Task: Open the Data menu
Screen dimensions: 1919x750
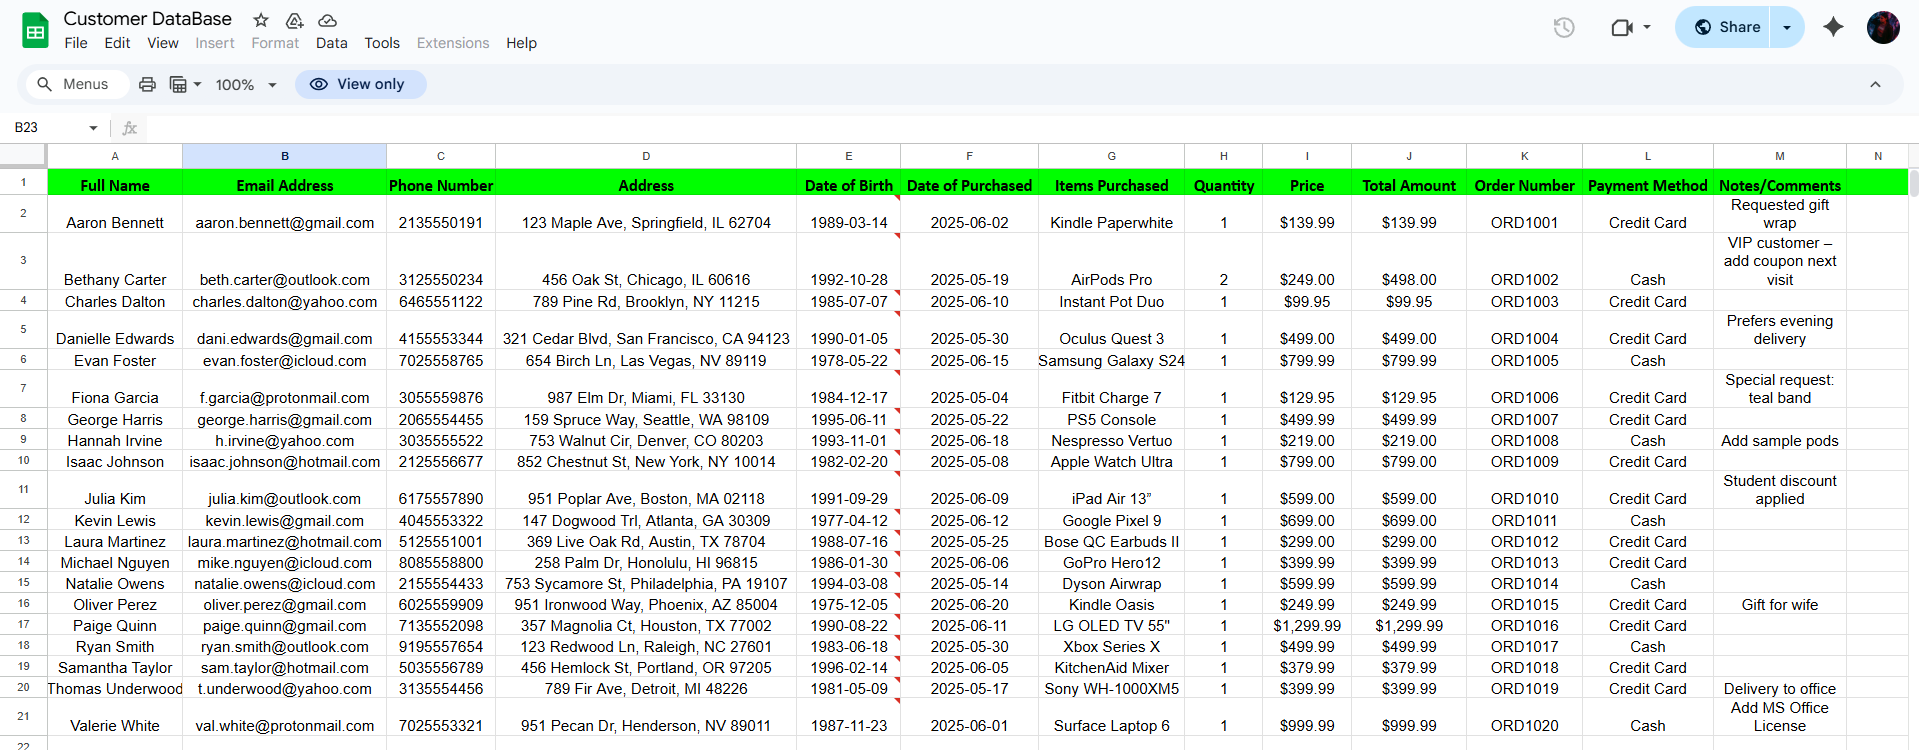Action: 331,43
